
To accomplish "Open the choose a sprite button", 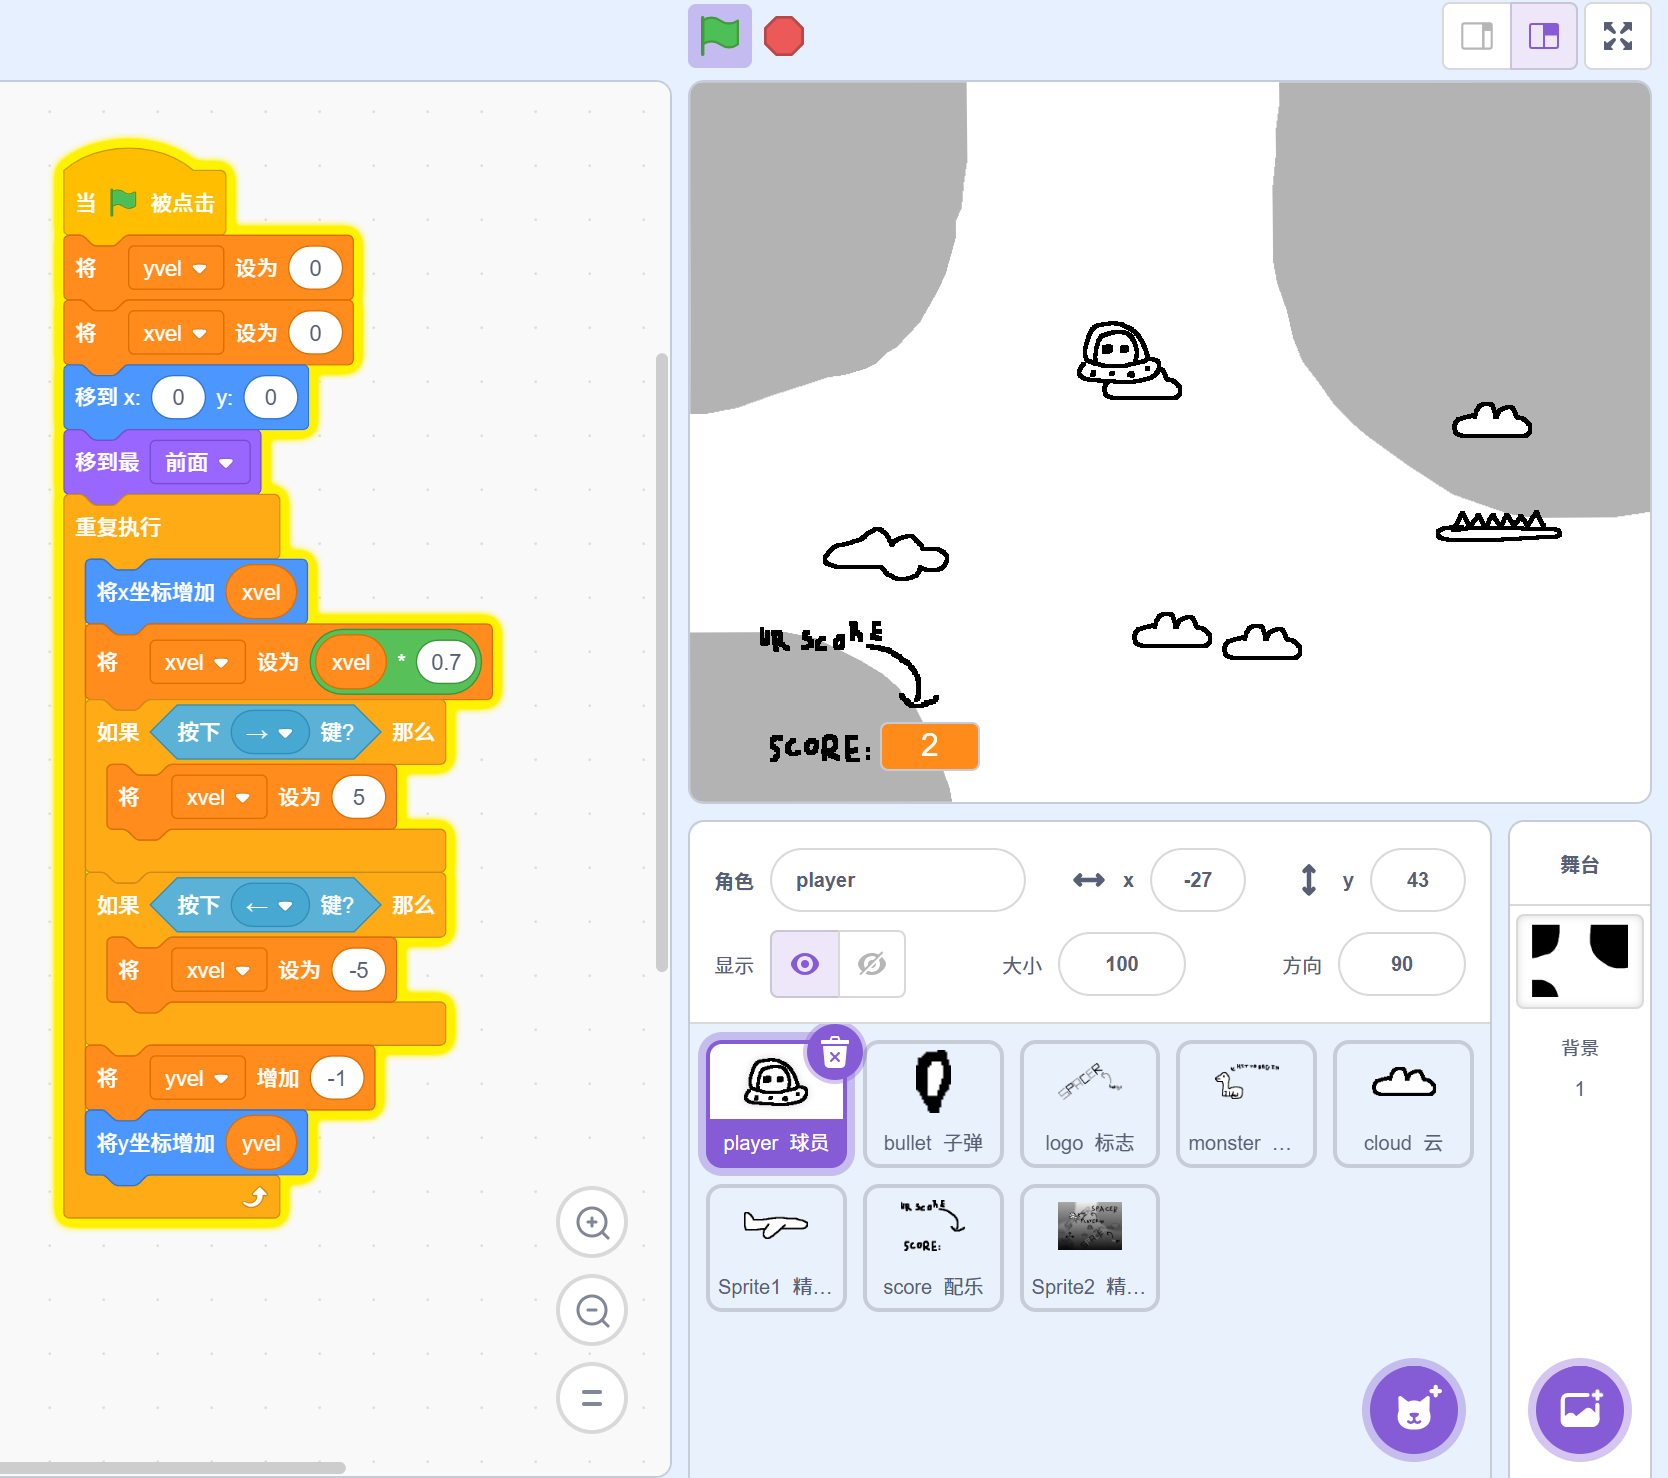I will (1413, 1410).
